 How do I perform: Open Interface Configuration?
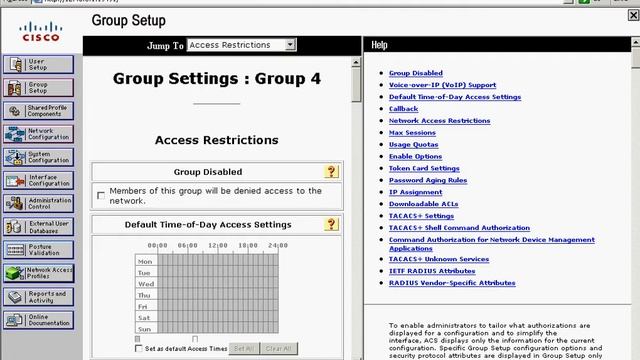pos(38,180)
